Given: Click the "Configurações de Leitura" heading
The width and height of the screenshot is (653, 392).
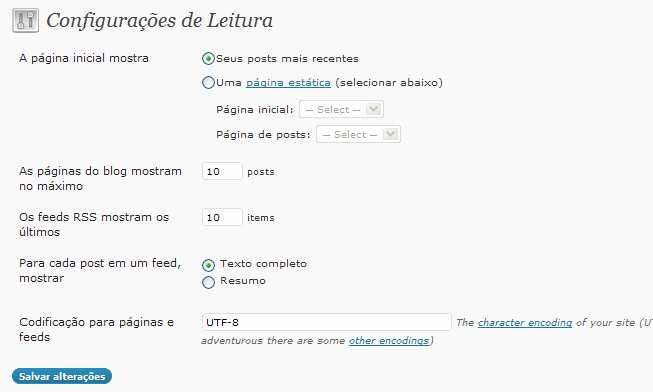Looking at the screenshot, I should (160, 20).
